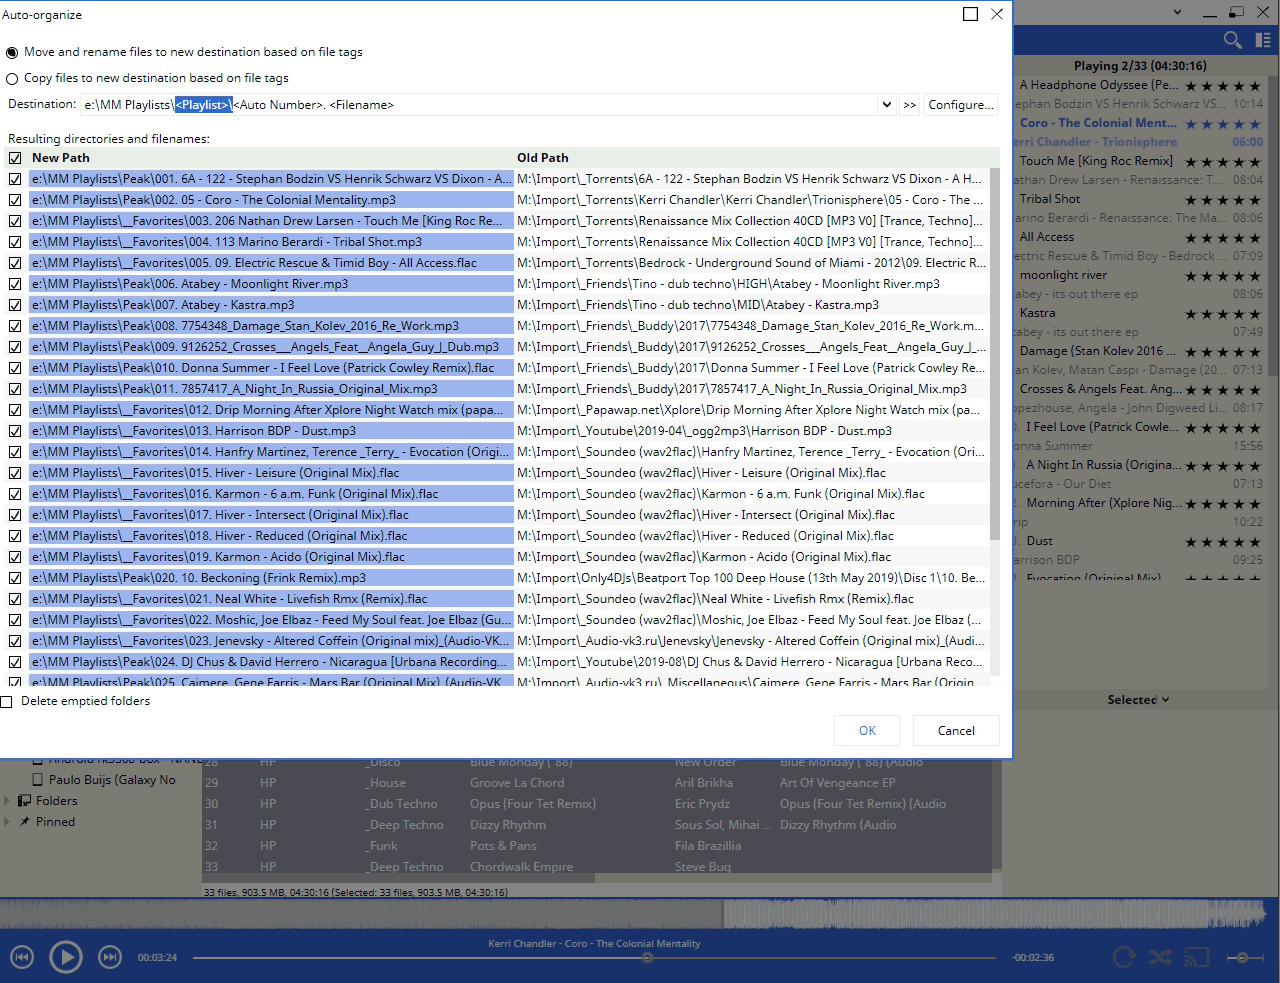Select the 'Copy files to new destination' option
Screen dimensions: 1280x983
[x=13, y=79]
